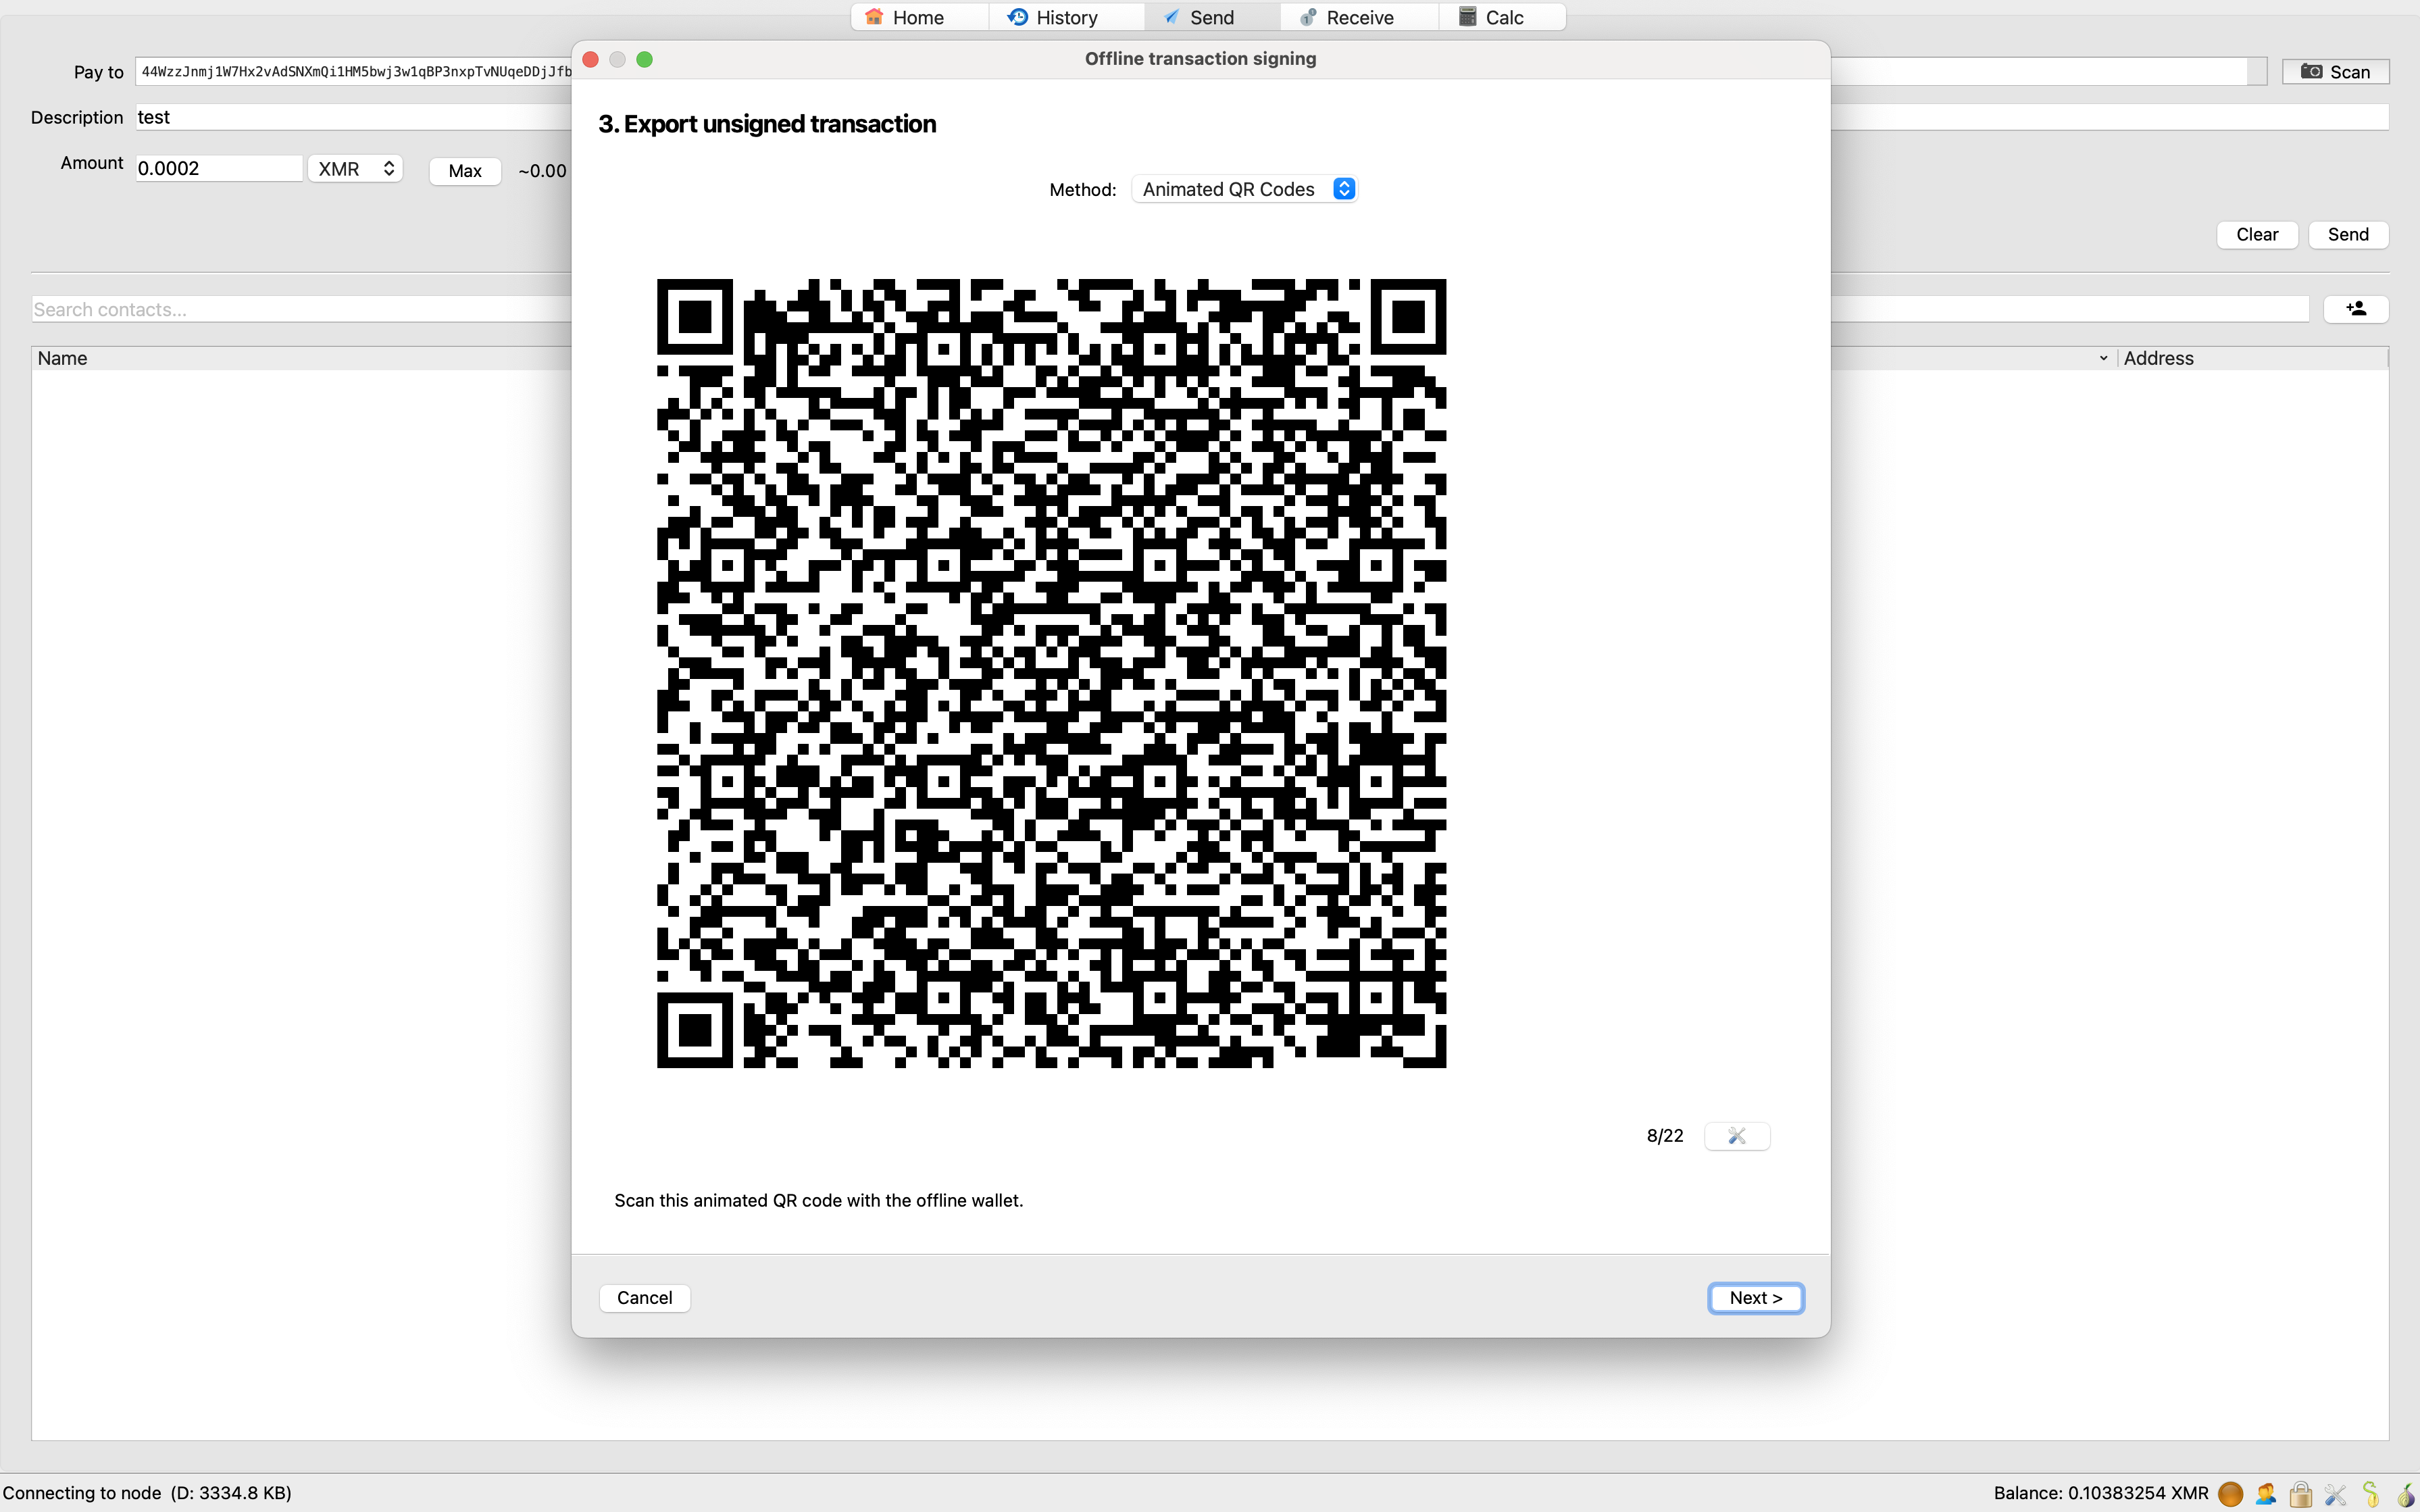The height and width of the screenshot is (1512, 2420).
Task: Click the Scan camera button
Action: click(2335, 72)
